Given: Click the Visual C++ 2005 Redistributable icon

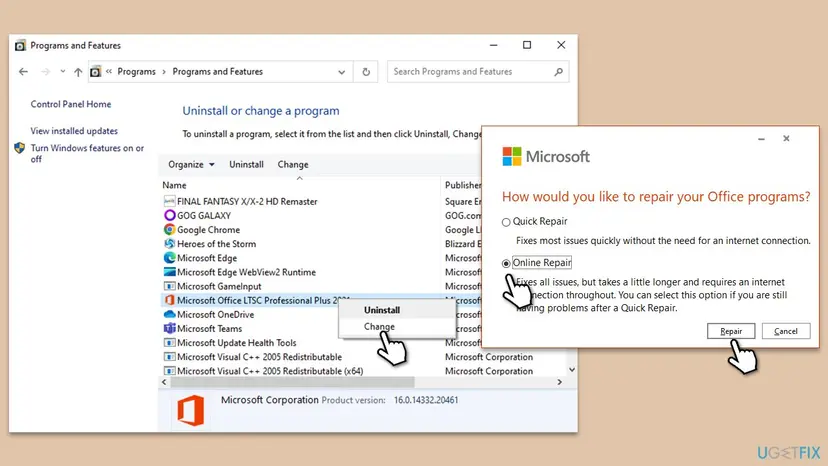Looking at the screenshot, I should coord(169,357).
